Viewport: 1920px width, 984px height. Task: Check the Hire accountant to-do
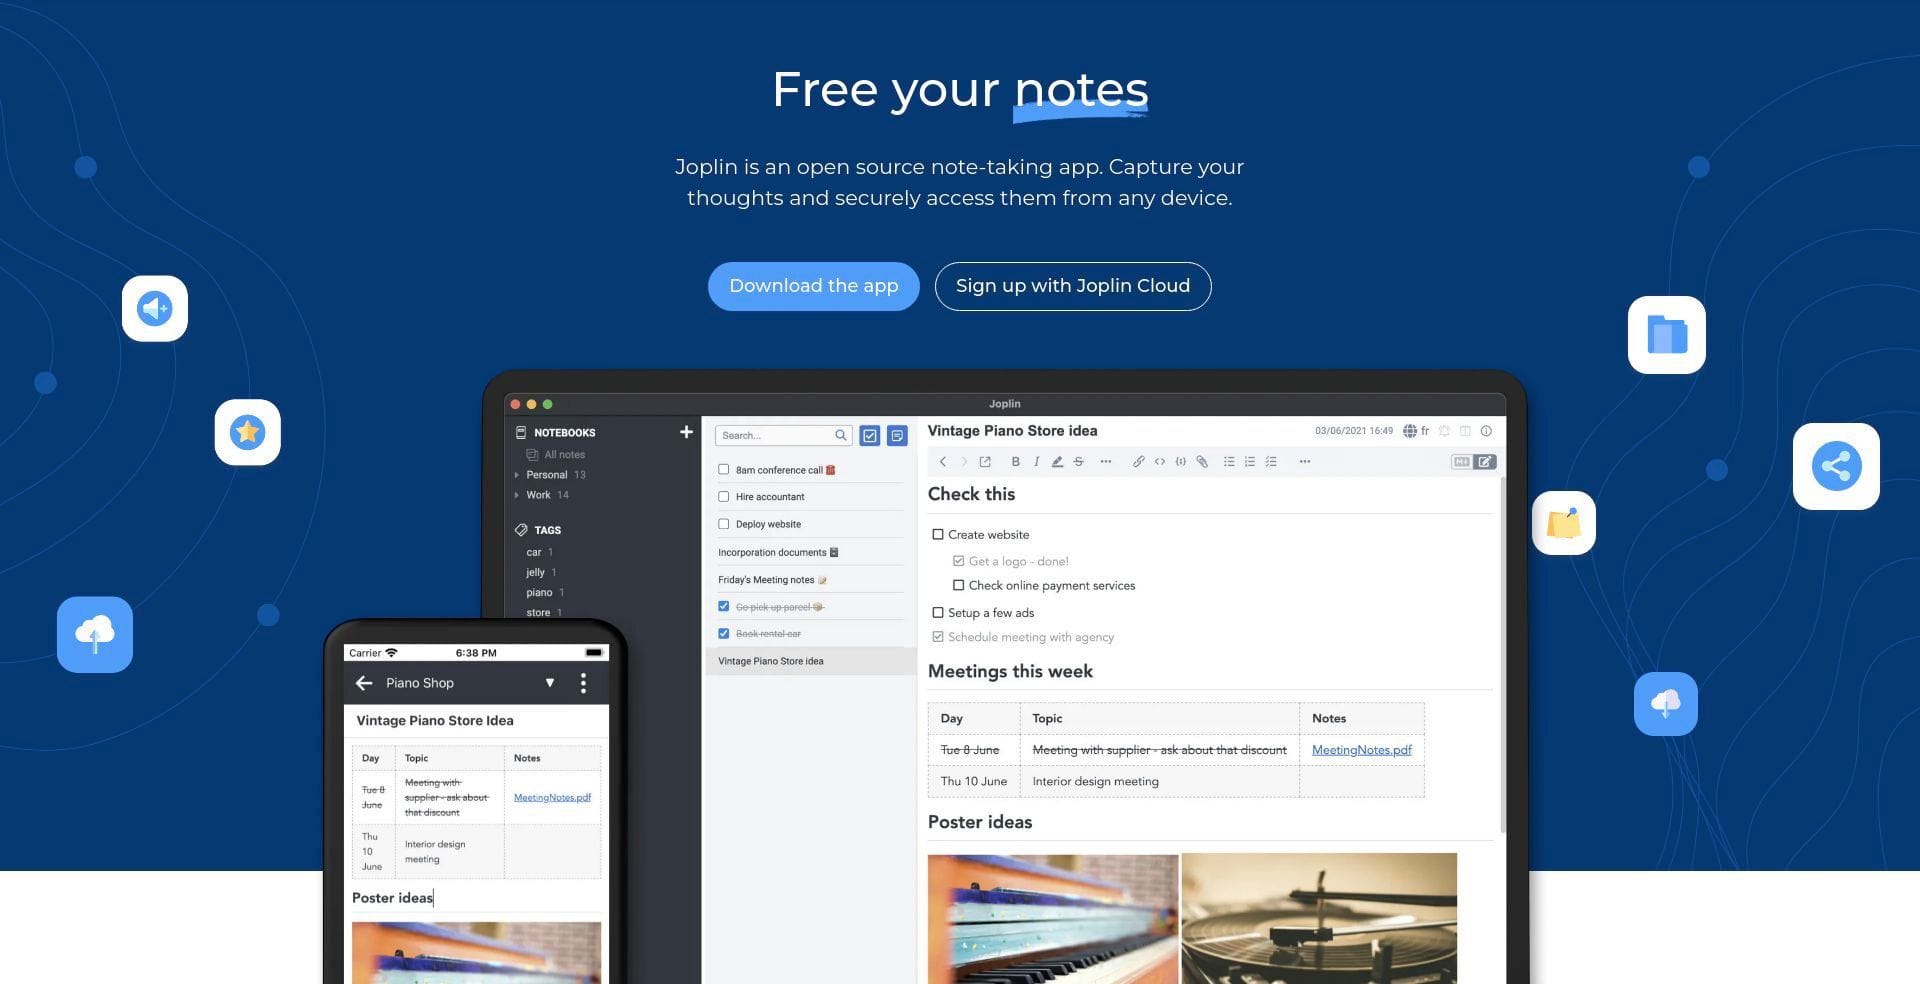[723, 496]
